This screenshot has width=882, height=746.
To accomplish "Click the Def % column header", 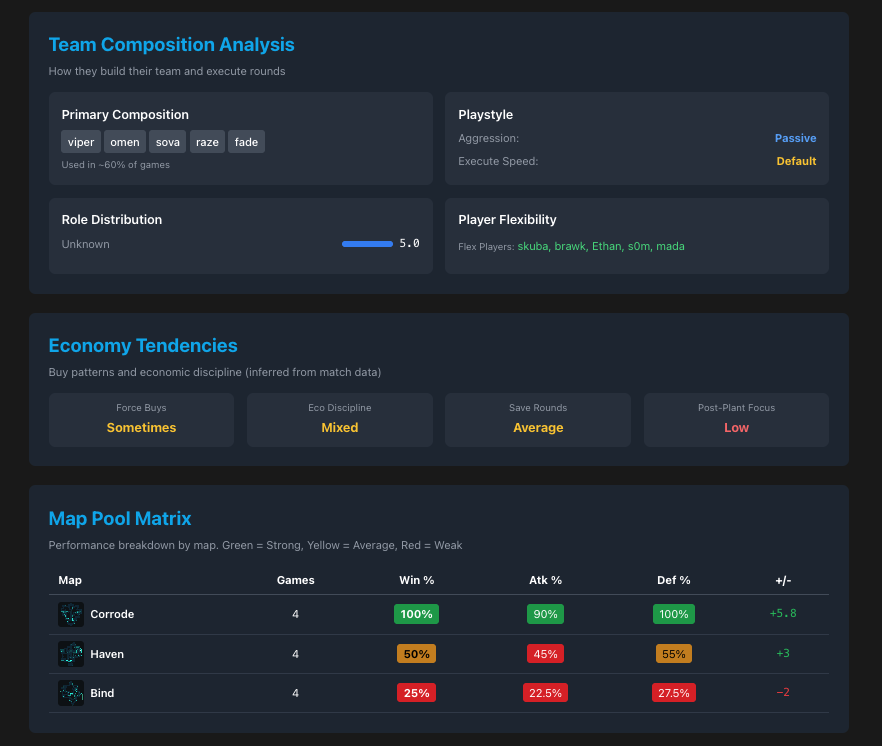I will click(x=673, y=580).
